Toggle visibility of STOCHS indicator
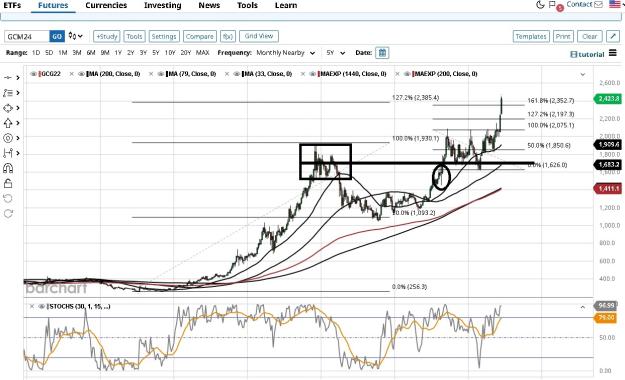Image resolution: width=625 pixels, height=380 pixels. coord(41,306)
